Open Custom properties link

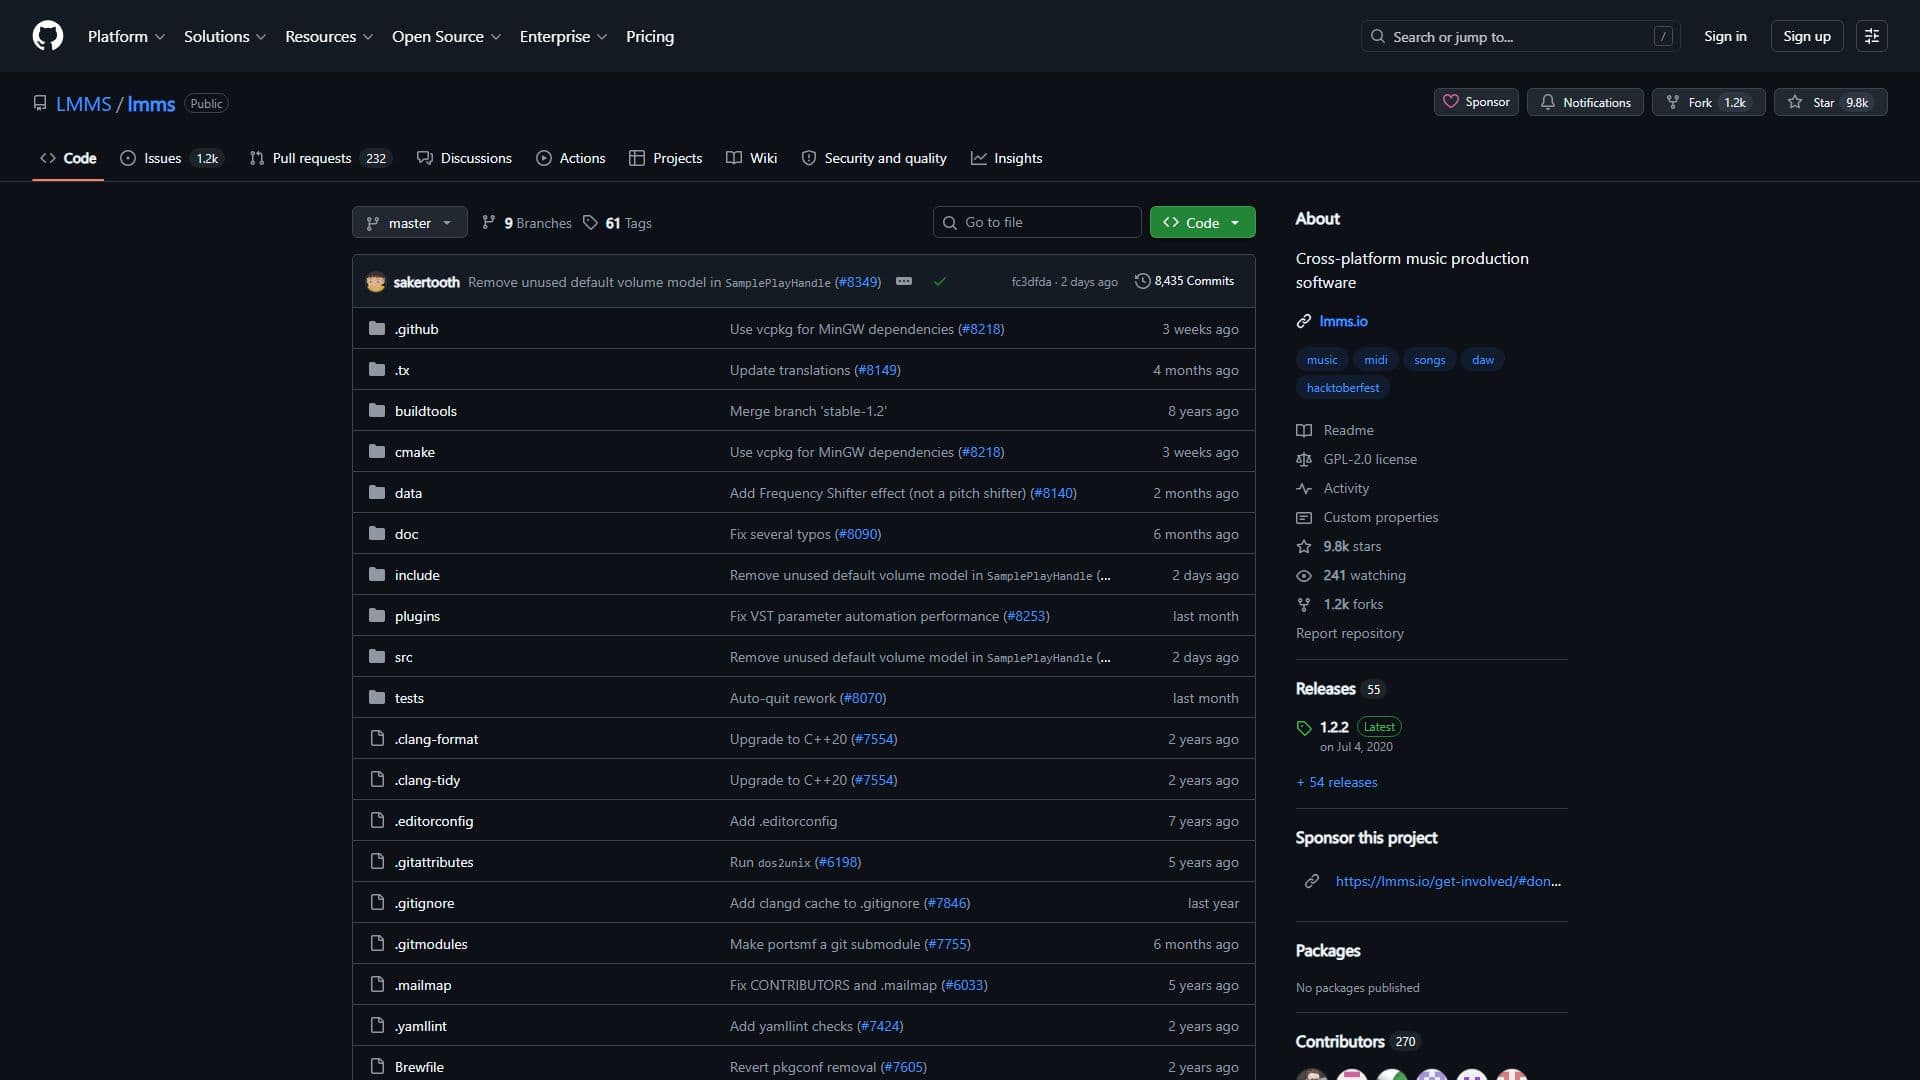[x=1367, y=517]
